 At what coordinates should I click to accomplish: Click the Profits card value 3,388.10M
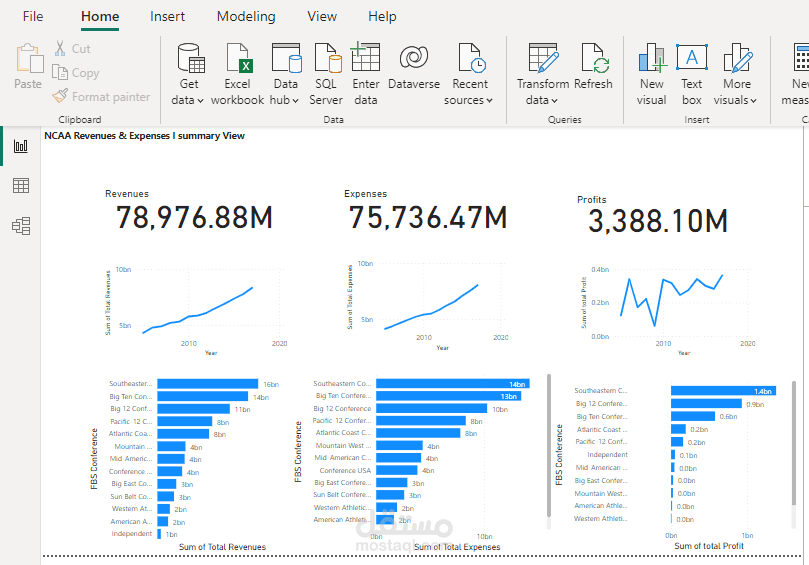click(x=658, y=221)
